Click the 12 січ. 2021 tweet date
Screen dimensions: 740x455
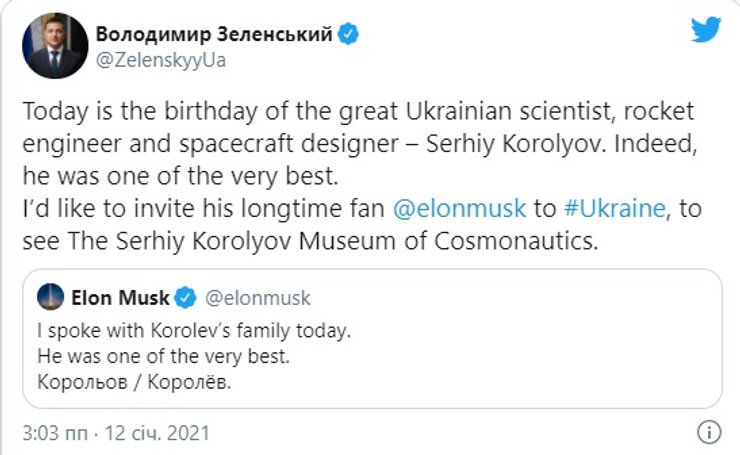[152, 434]
